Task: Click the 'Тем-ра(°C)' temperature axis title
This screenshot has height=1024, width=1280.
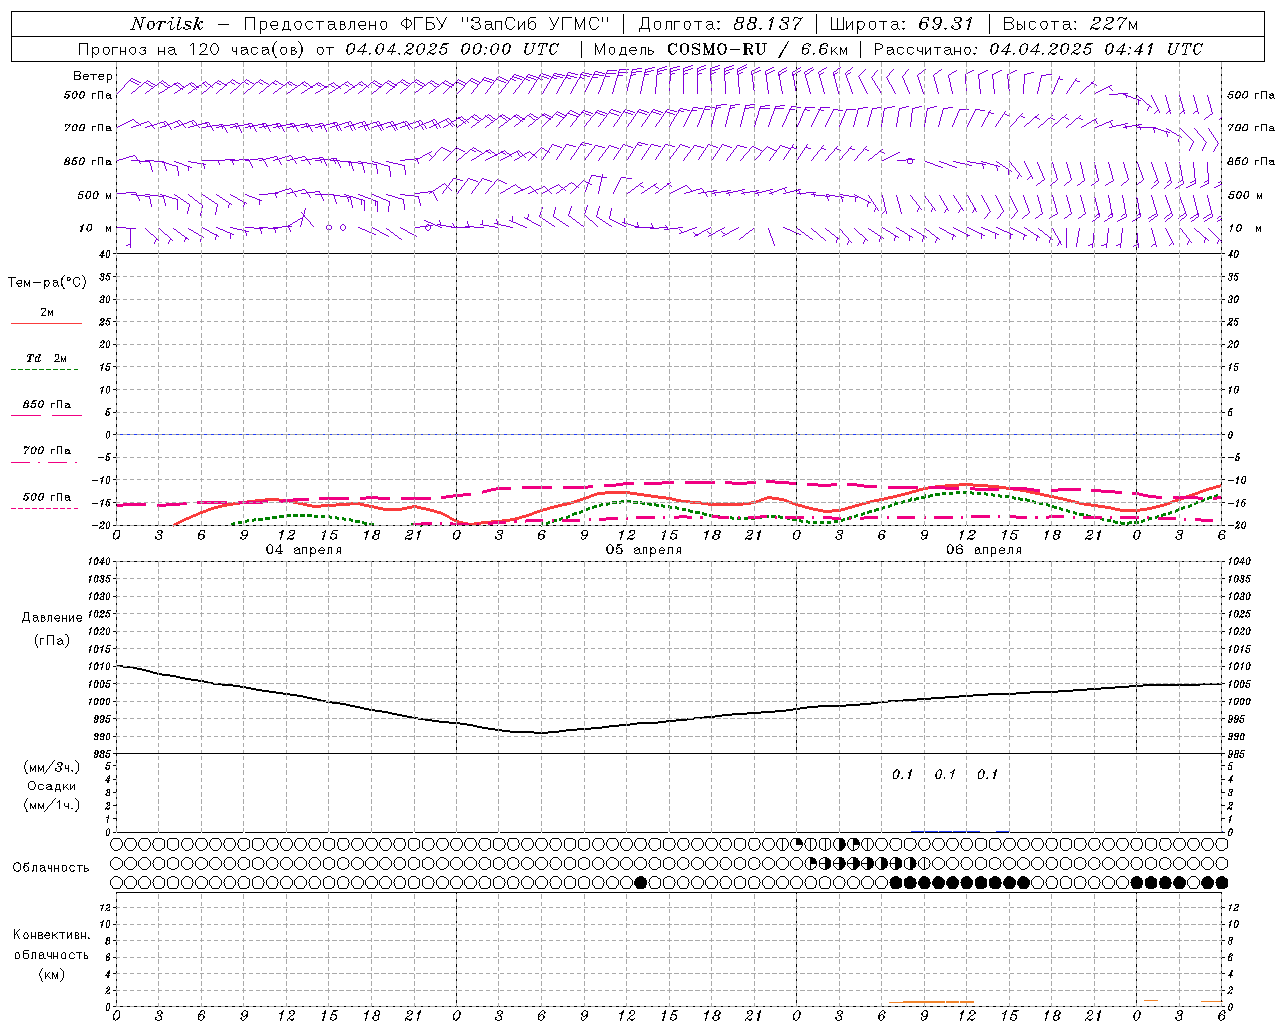Action: (47, 283)
